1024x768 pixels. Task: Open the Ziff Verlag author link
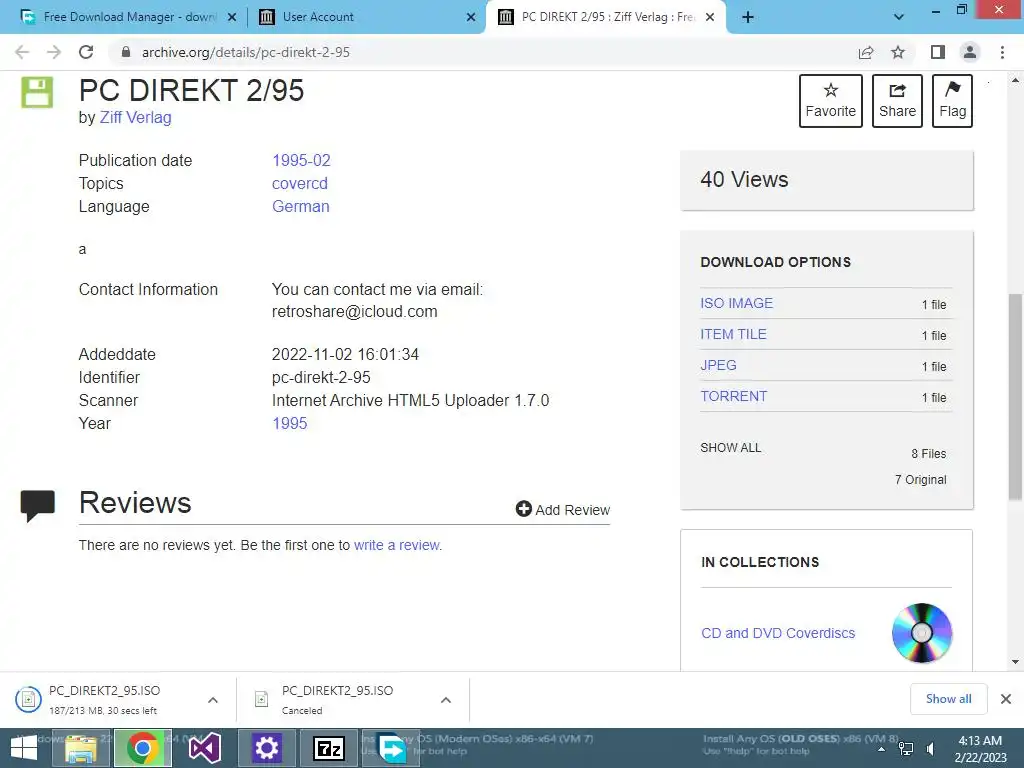tap(135, 118)
